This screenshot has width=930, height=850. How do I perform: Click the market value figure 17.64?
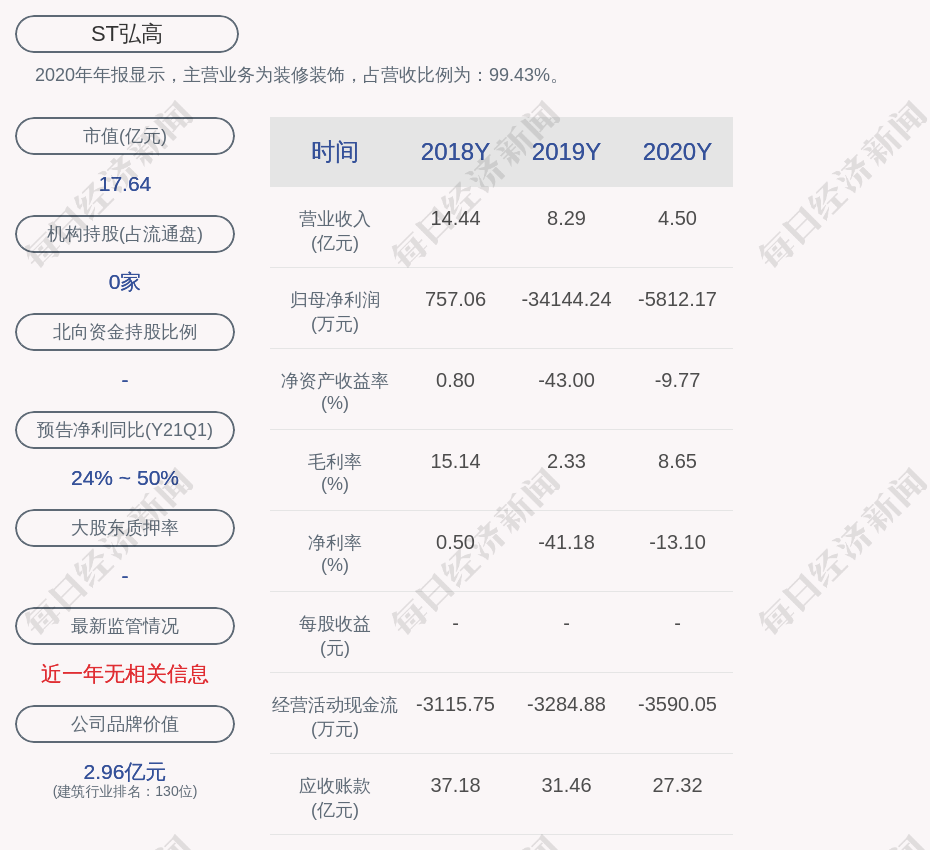[x=125, y=184]
